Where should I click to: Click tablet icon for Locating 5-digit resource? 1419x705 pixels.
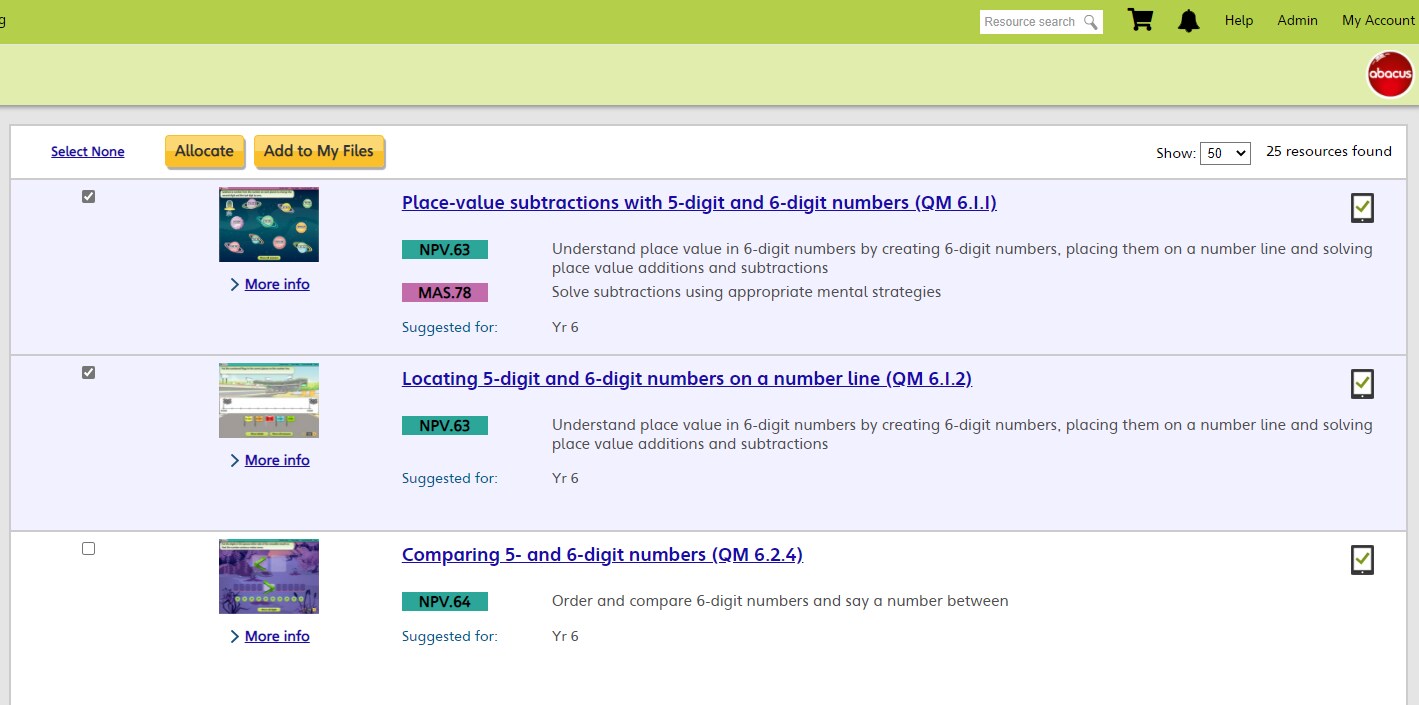pyautogui.click(x=1362, y=384)
